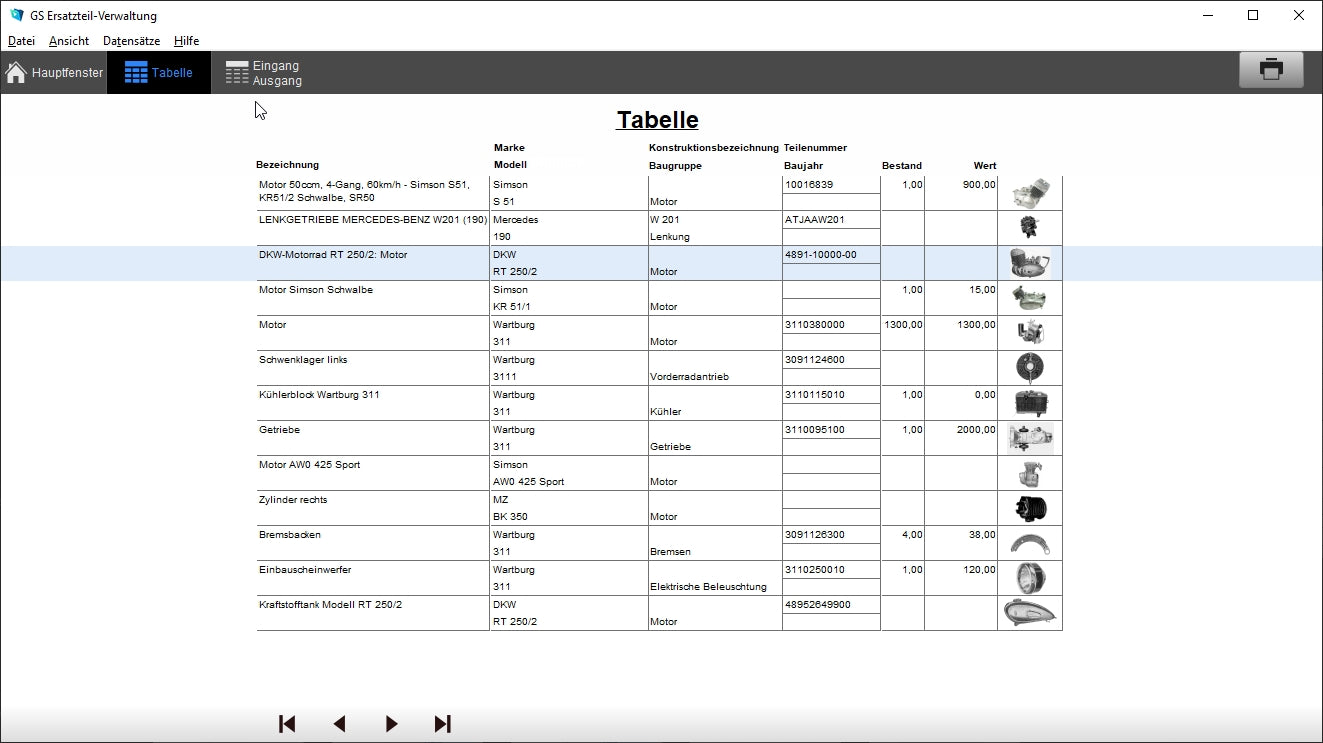Click the Zylinder rechts row

point(293,500)
